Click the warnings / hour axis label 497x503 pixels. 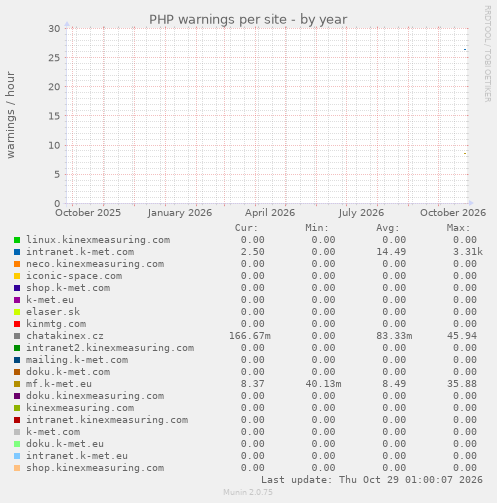[11, 115]
